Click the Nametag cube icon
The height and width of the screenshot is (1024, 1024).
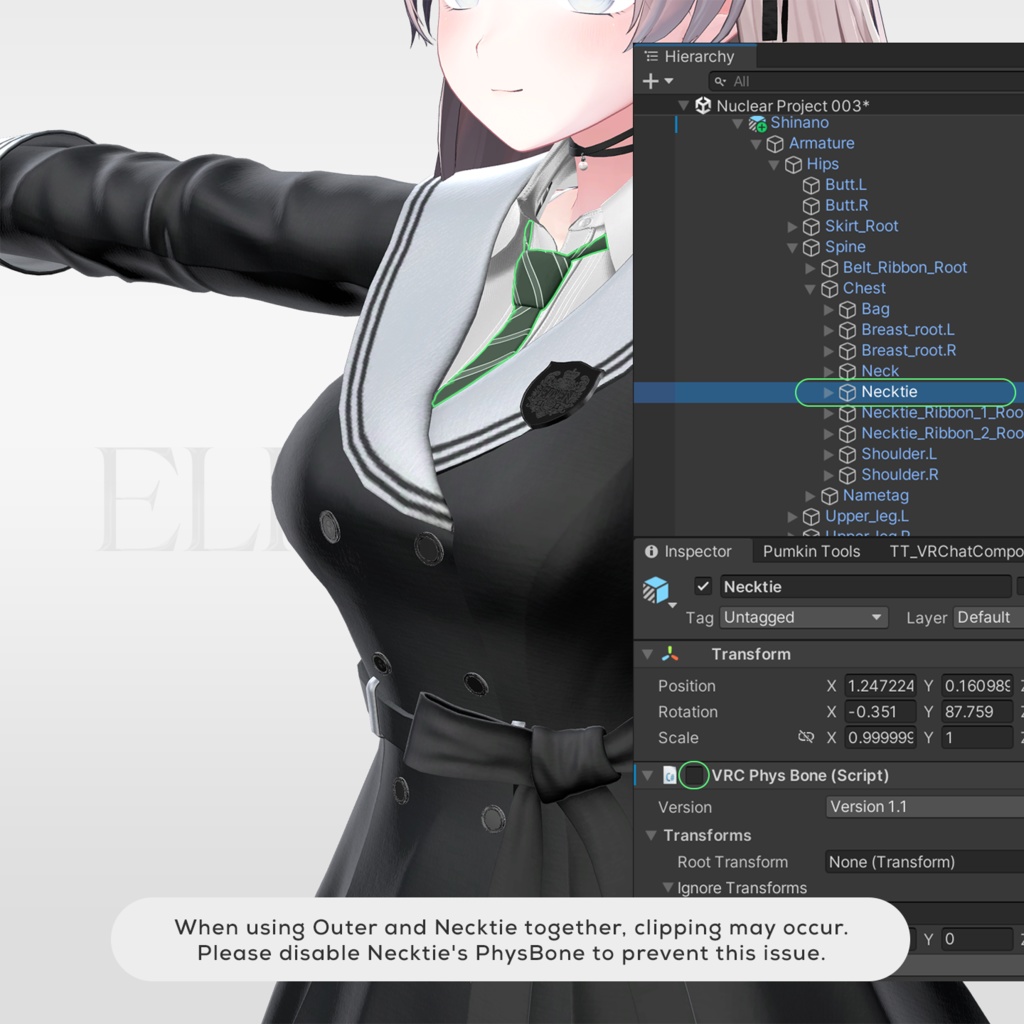[829, 496]
